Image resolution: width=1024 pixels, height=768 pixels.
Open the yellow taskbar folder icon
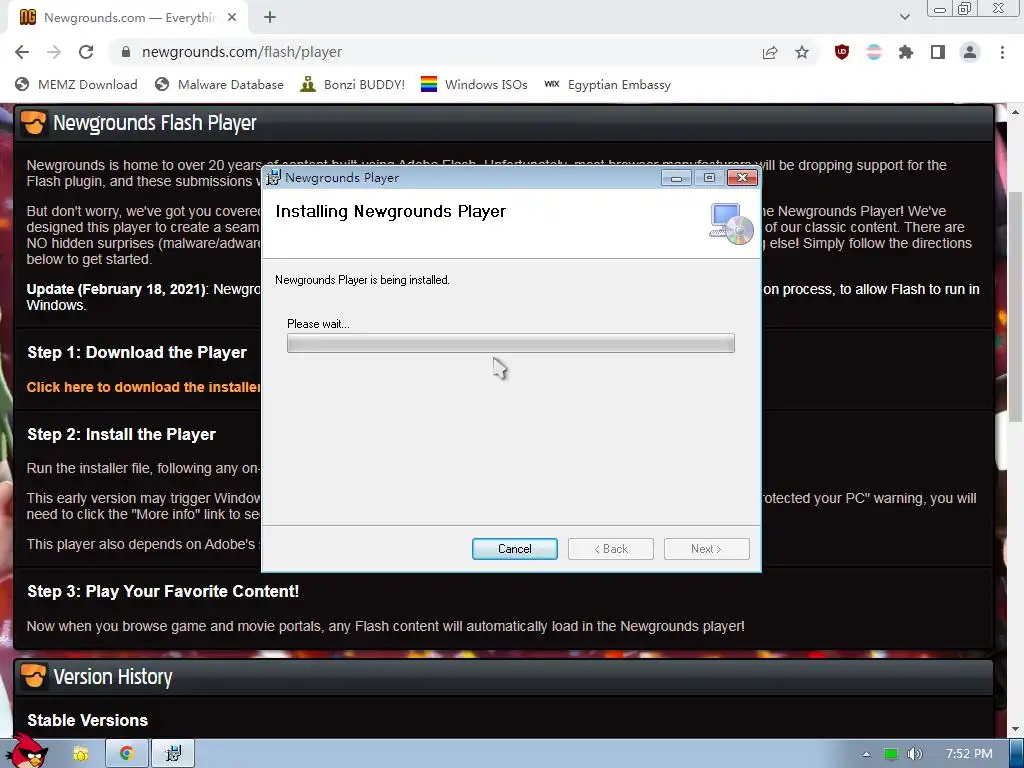[81, 754]
